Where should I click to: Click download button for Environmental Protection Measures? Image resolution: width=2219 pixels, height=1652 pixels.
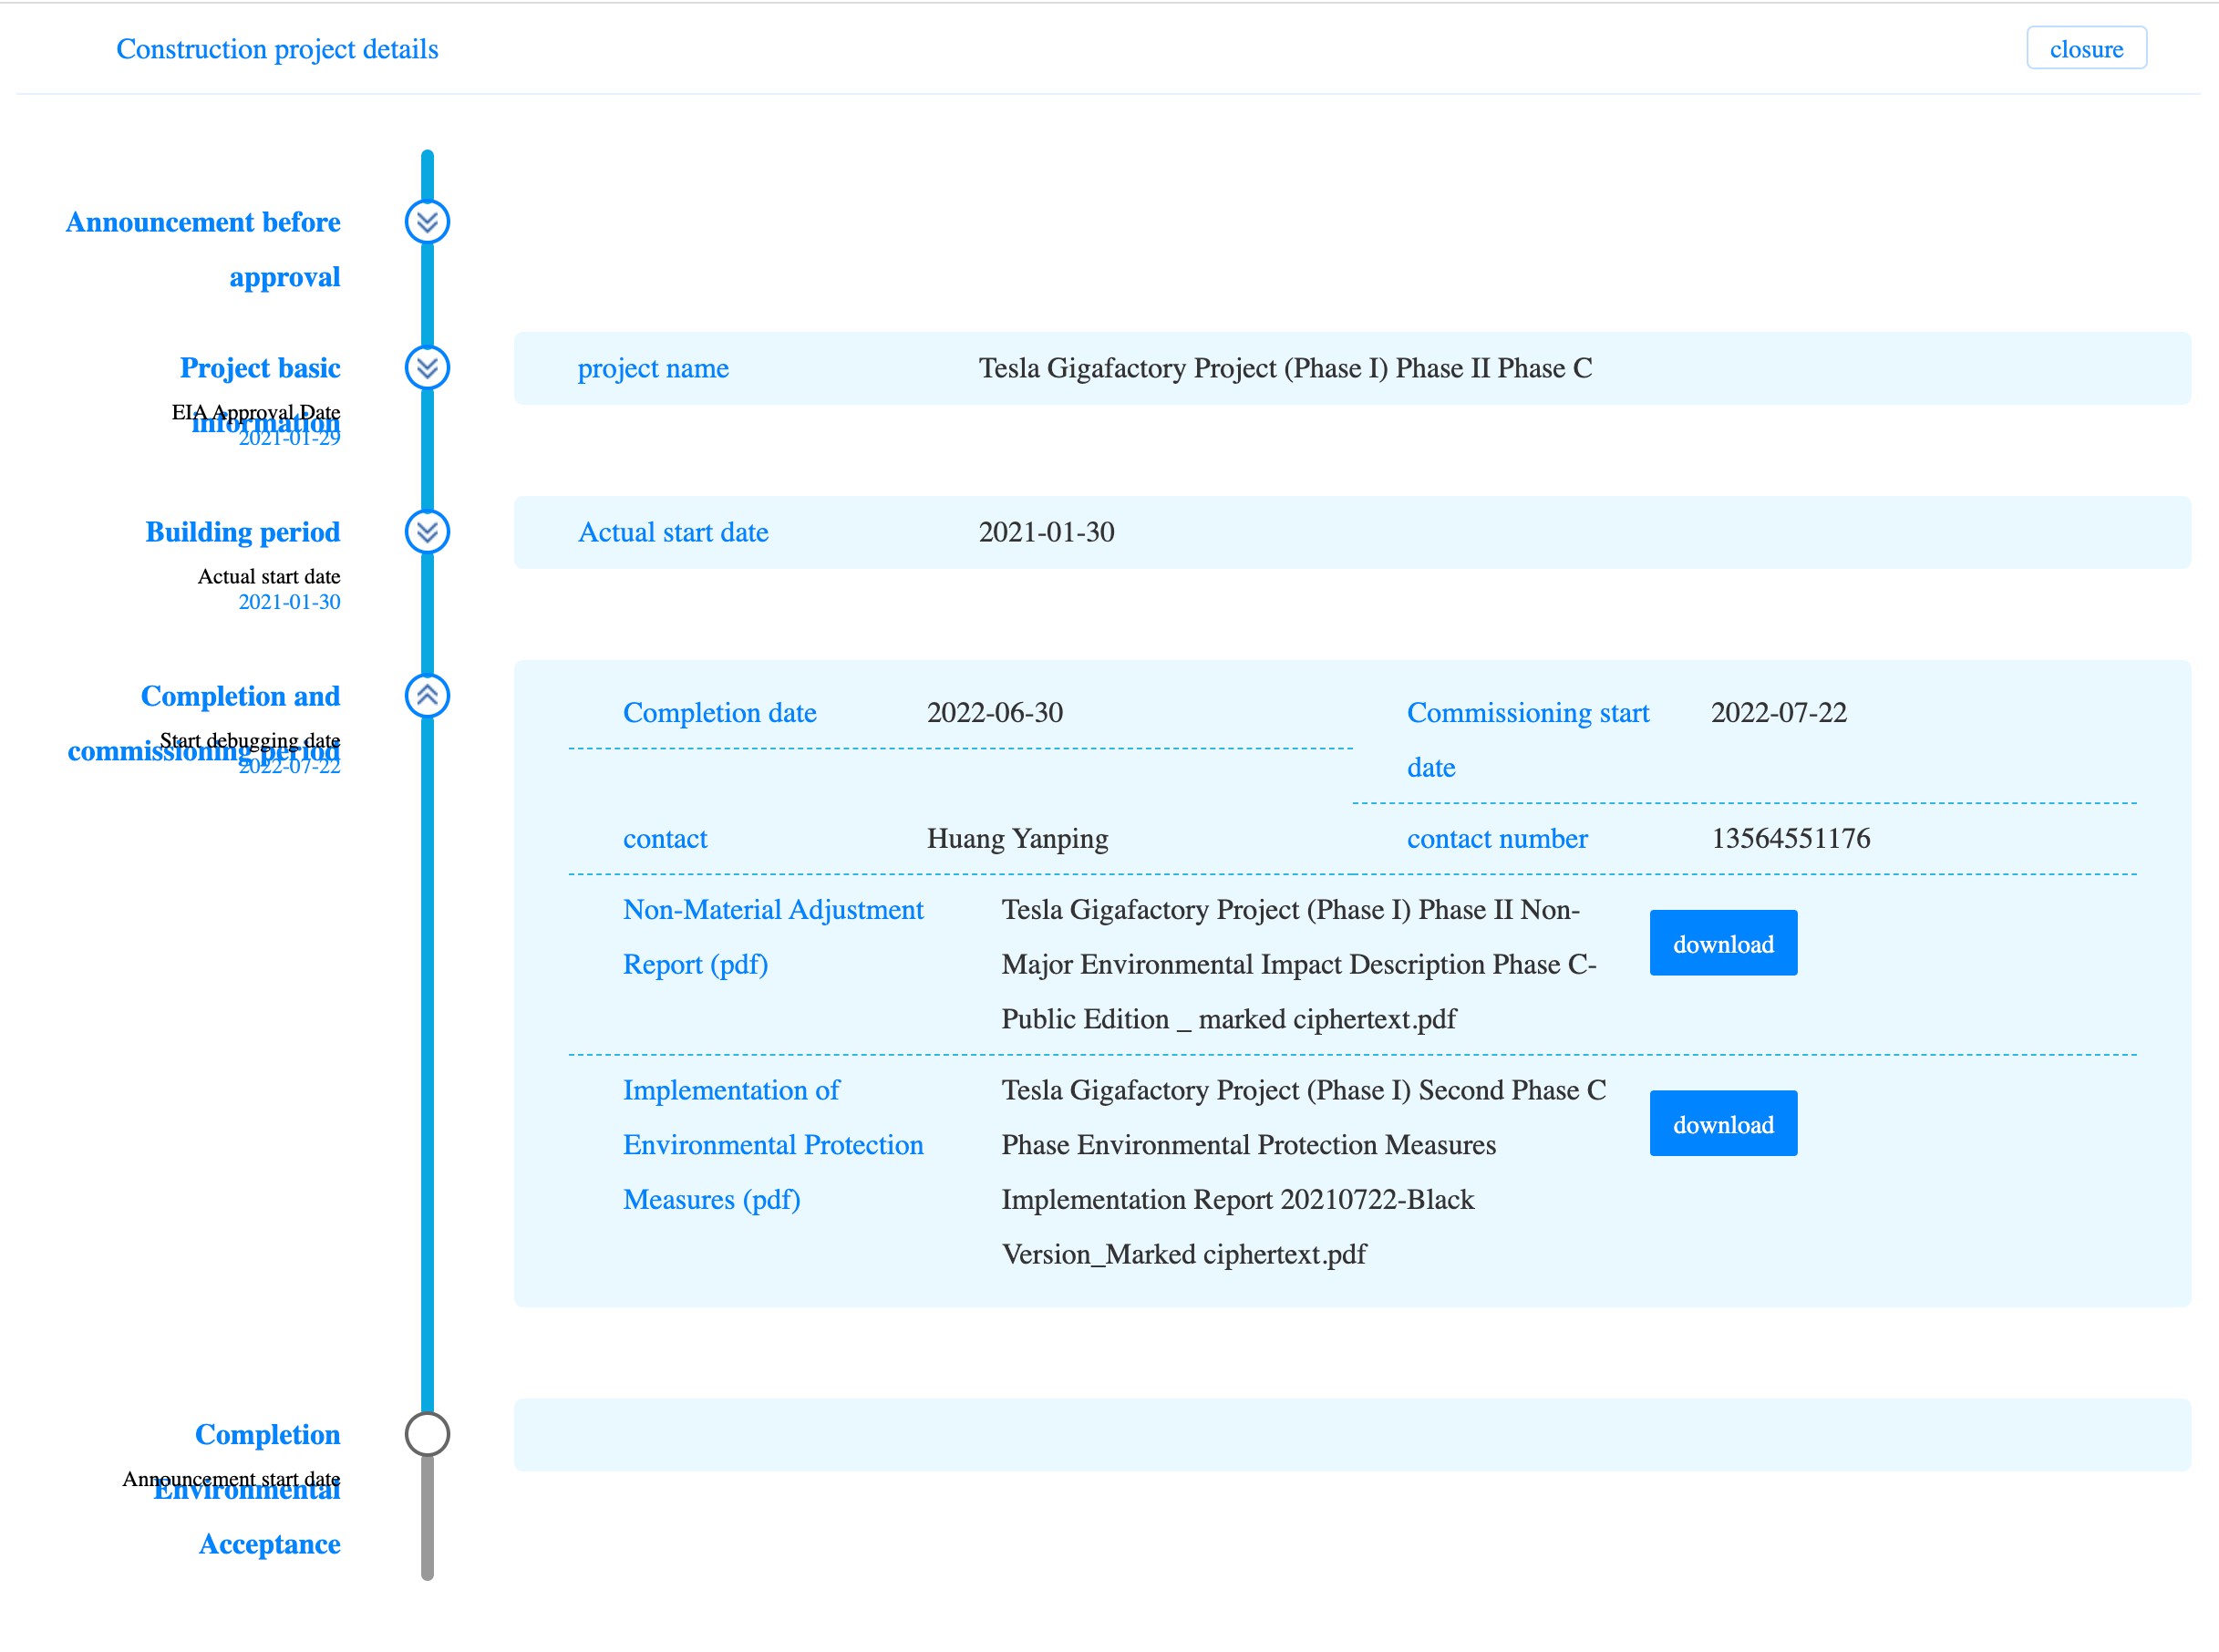coord(1723,1122)
